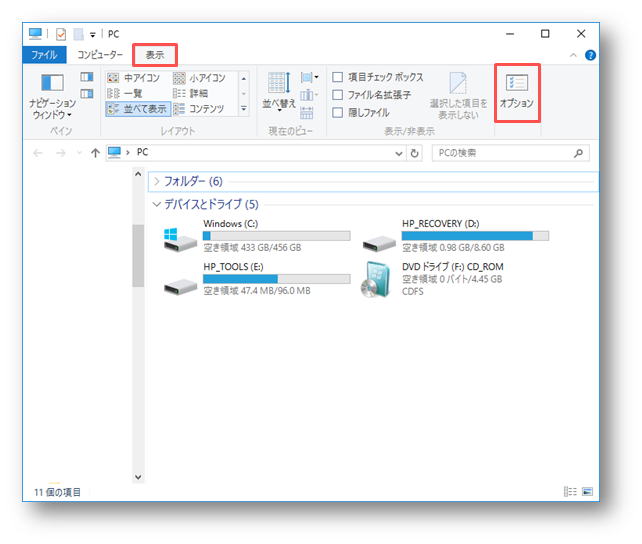Click size all columns to fit icon
The width and height of the screenshot is (642, 544).
(307, 113)
